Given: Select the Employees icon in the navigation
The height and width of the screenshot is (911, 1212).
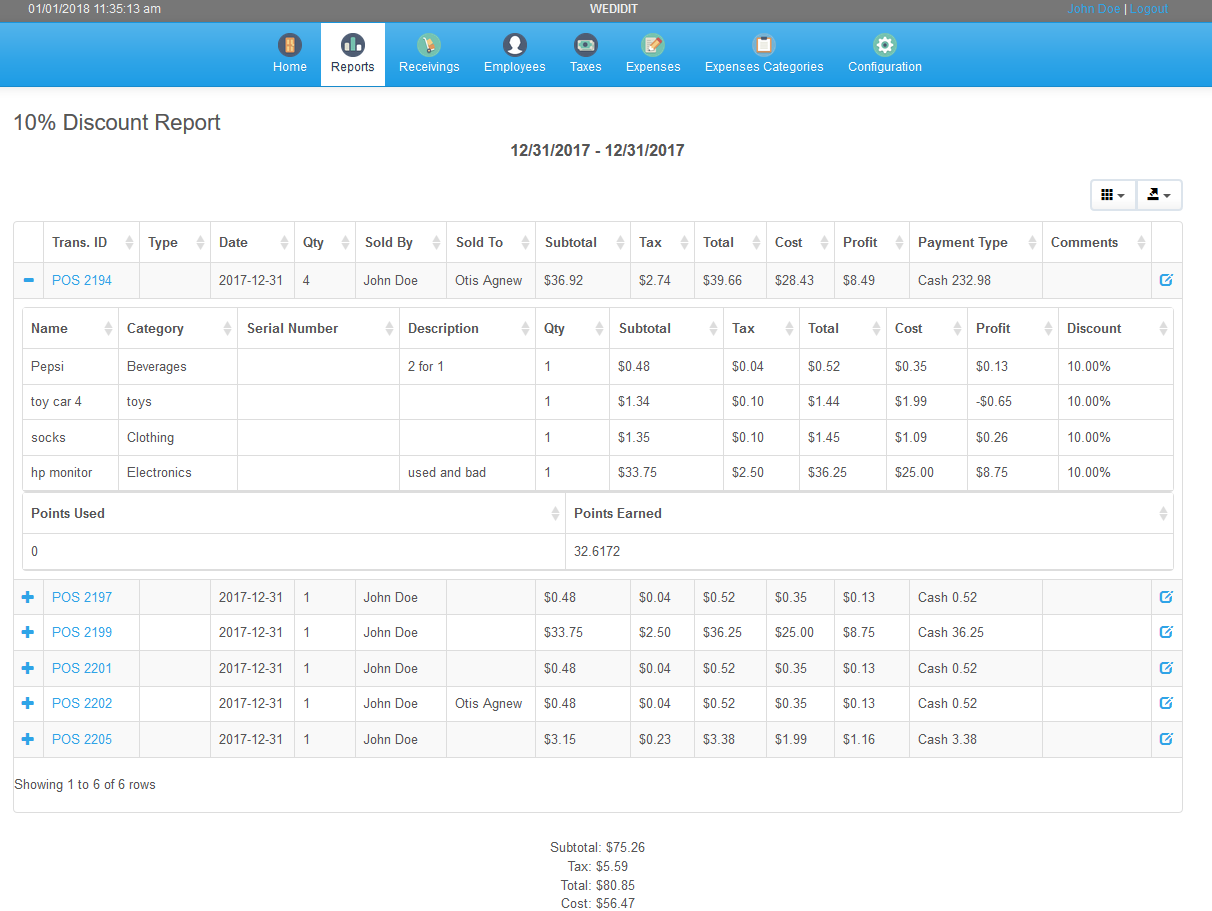Looking at the screenshot, I should (x=513, y=45).
